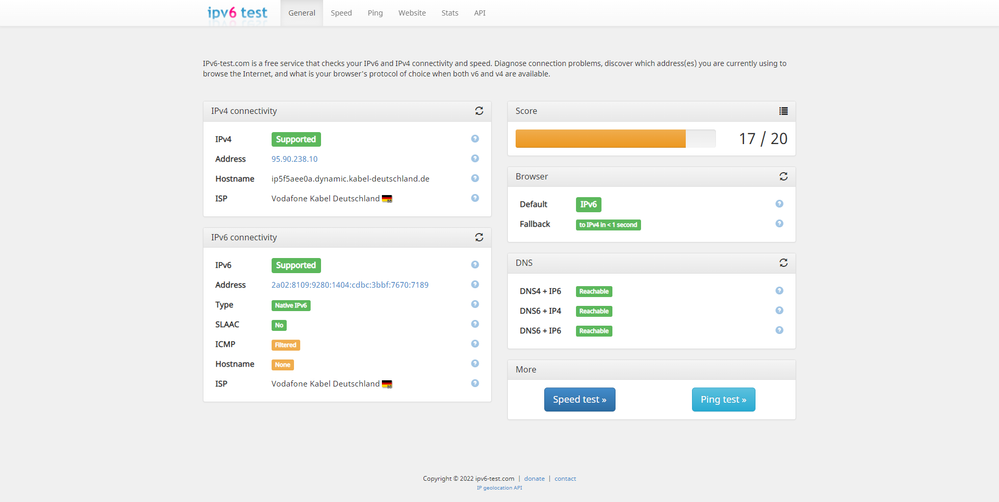The width and height of the screenshot is (999, 502).
Task: Click the ipv6 test logo
Action: pos(238,13)
